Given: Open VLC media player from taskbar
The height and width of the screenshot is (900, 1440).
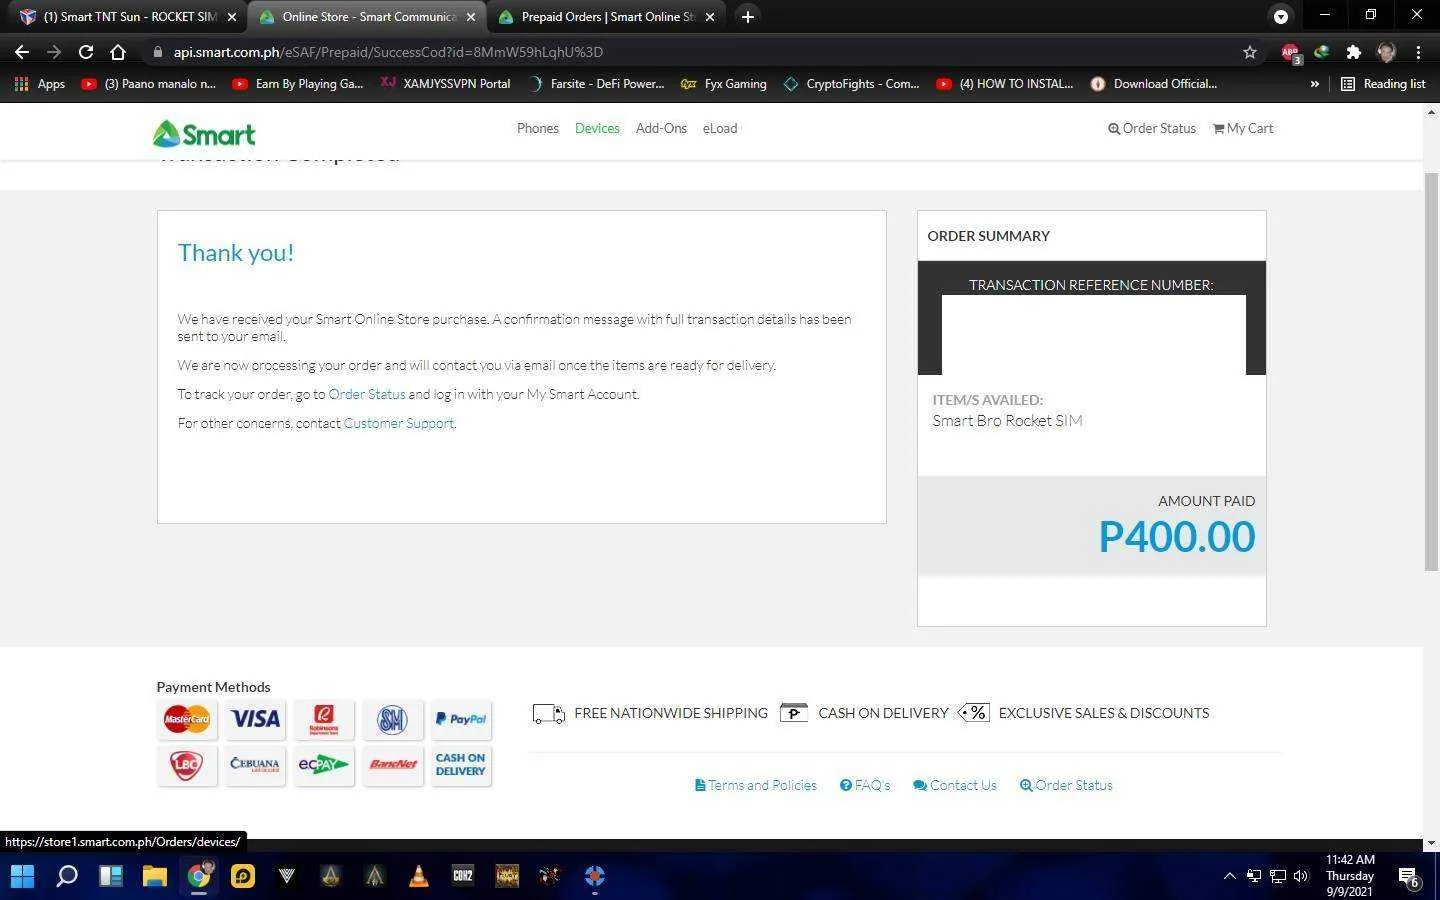Looking at the screenshot, I should 418,877.
